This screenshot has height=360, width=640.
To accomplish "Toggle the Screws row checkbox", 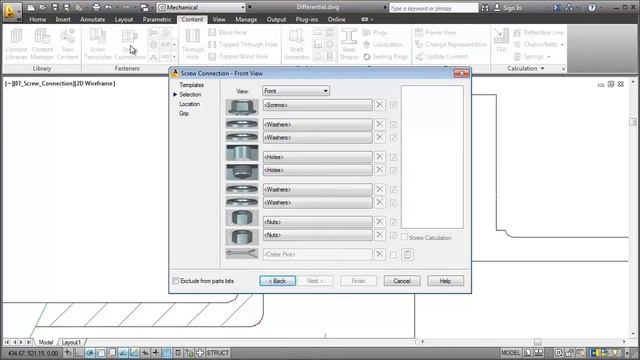I will (x=393, y=105).
